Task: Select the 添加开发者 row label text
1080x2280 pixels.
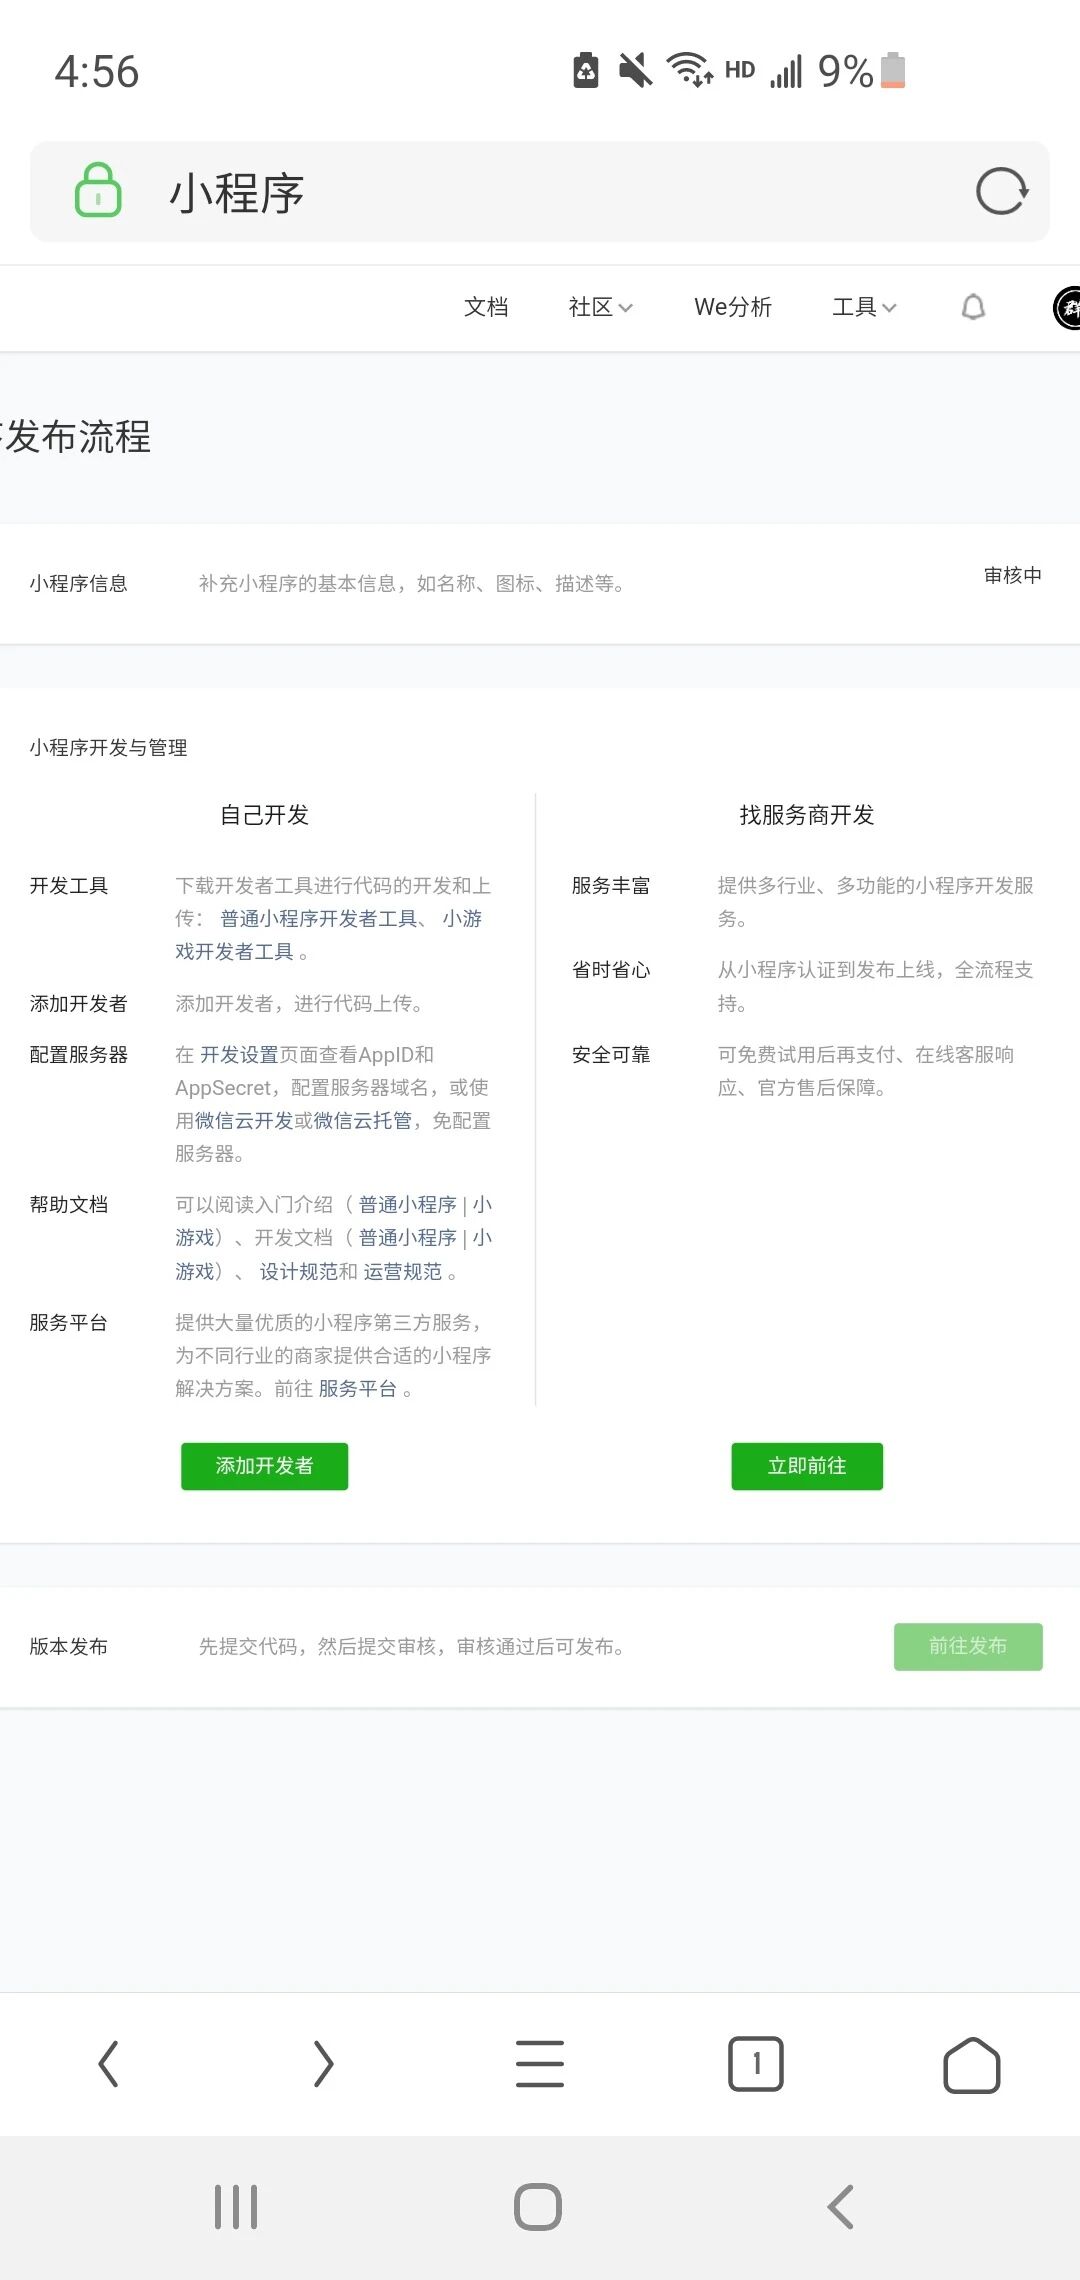Action: 78,1003
